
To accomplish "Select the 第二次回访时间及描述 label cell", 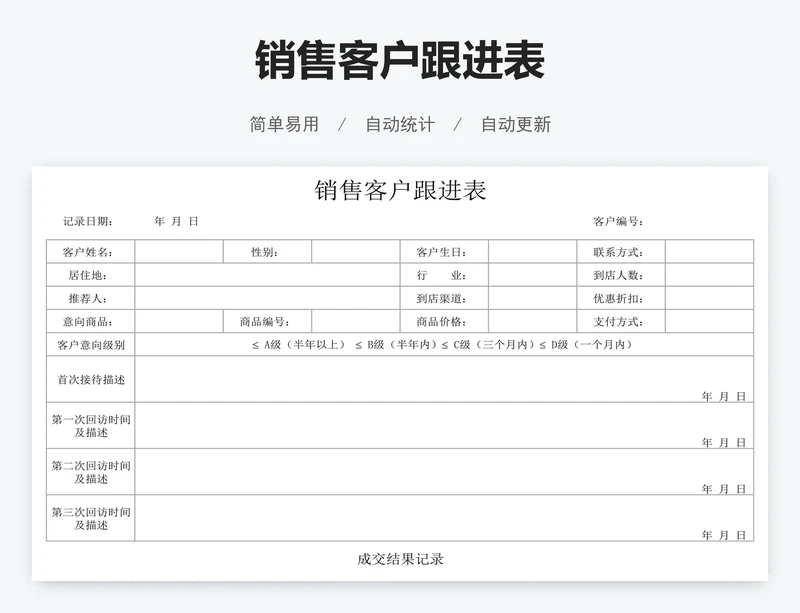I will [90, 472].
